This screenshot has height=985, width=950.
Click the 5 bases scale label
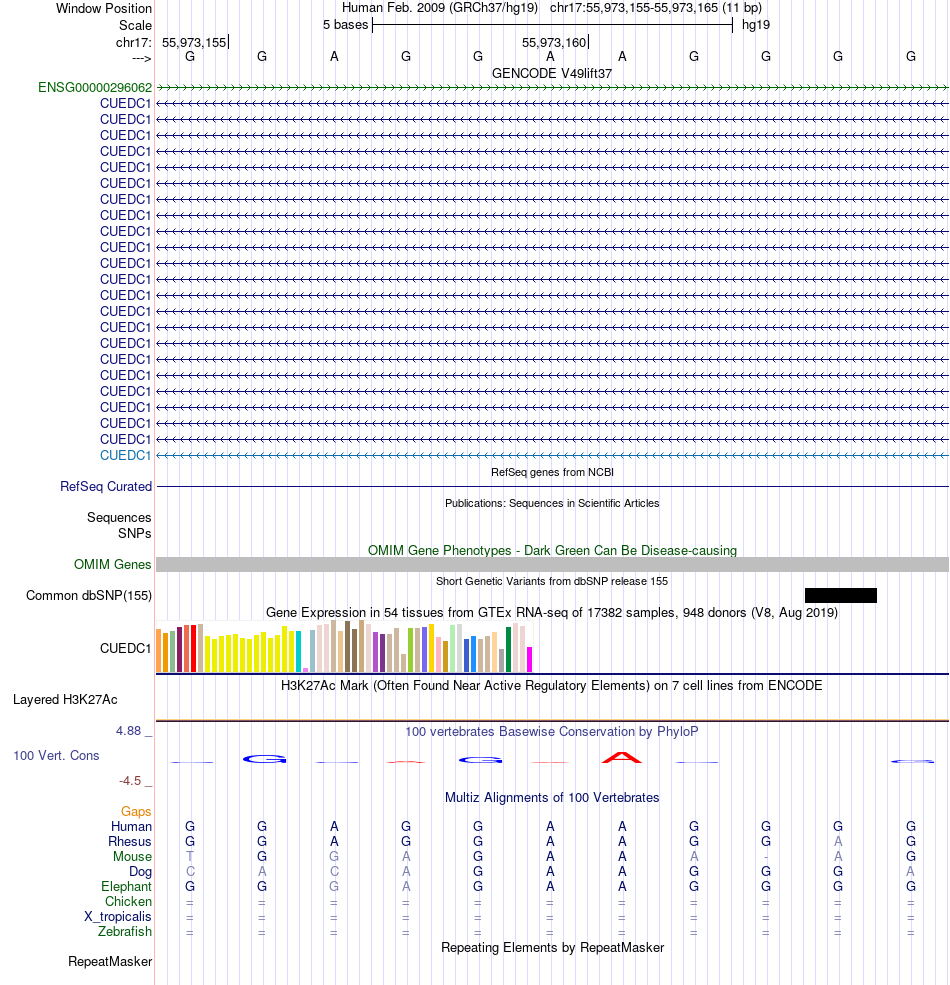pos(346,25)
